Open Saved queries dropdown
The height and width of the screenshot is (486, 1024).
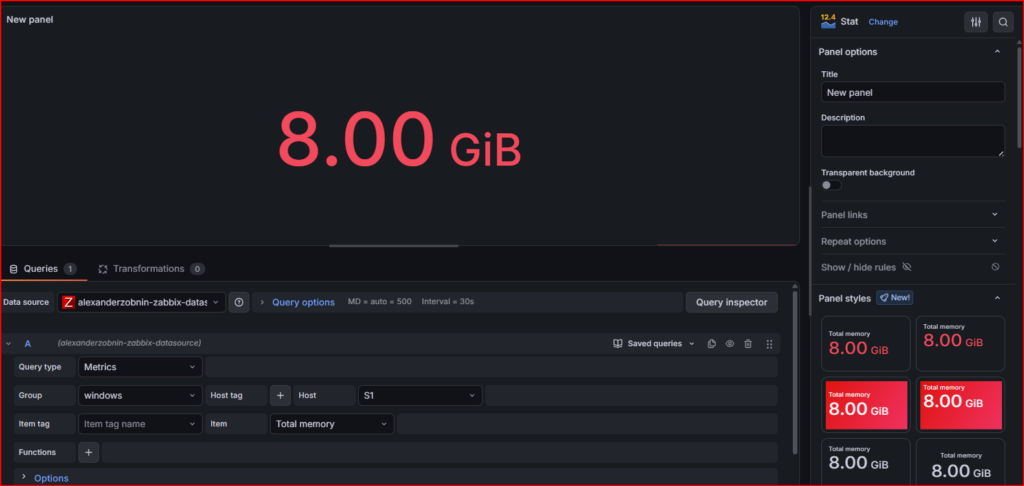[654, 344]
